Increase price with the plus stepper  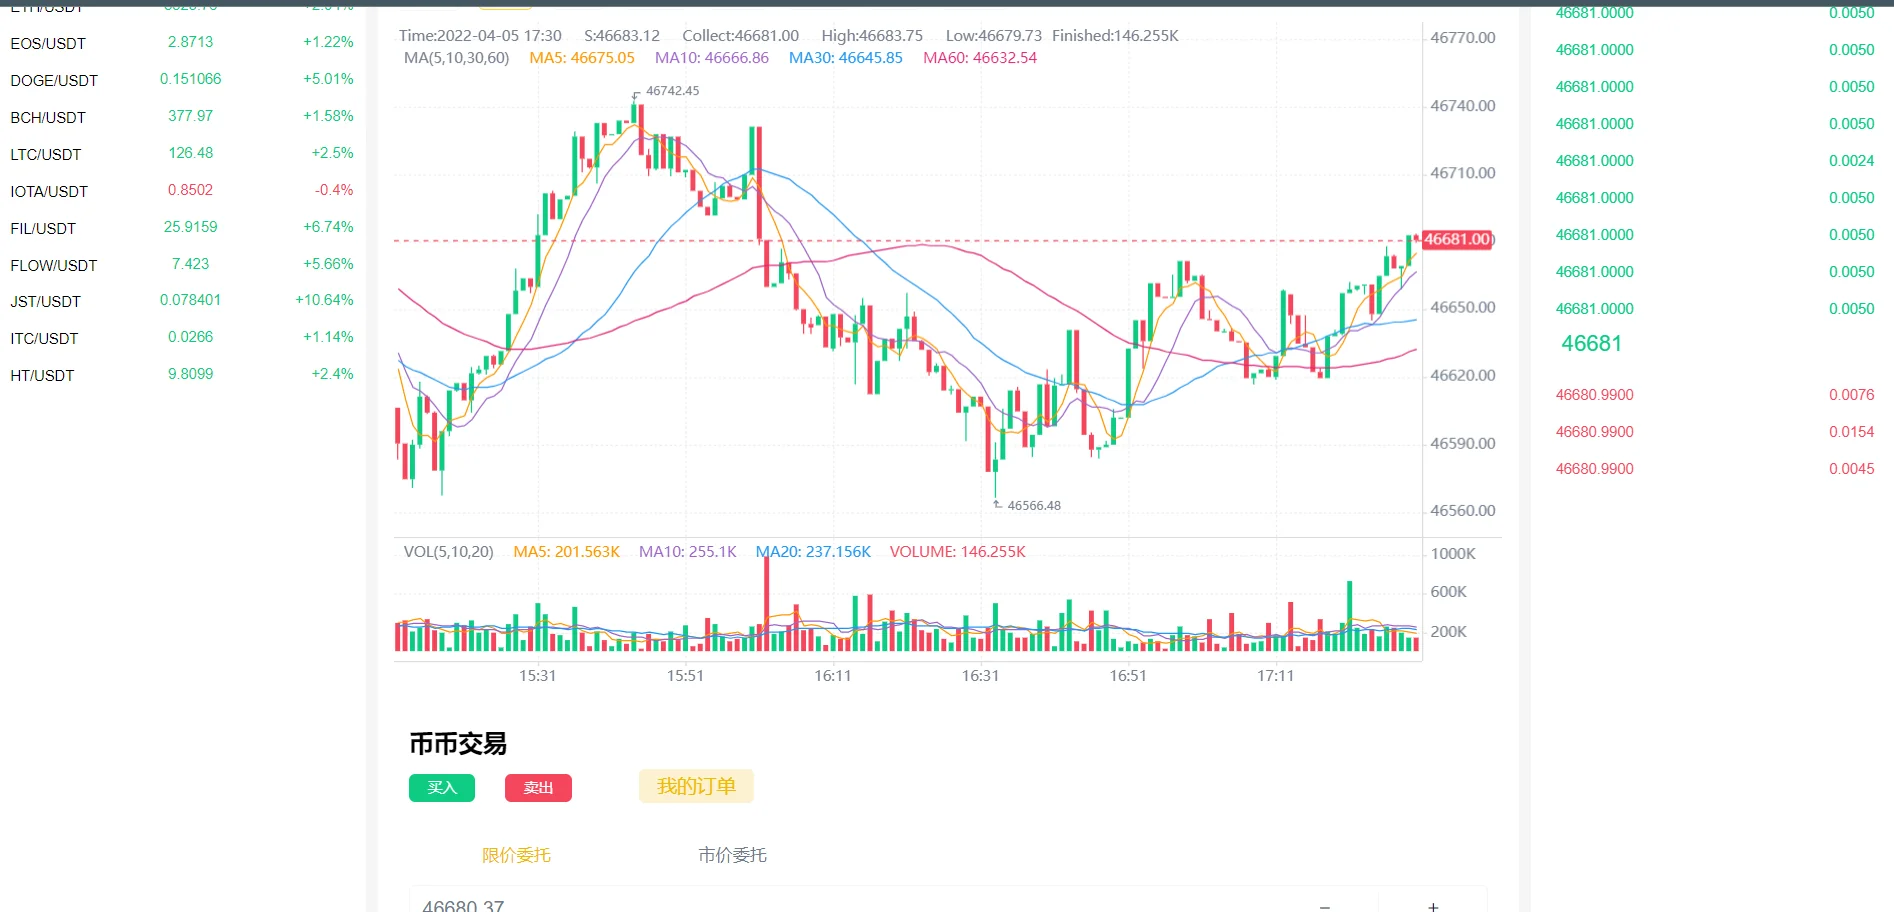click(x=1433, y=906)
